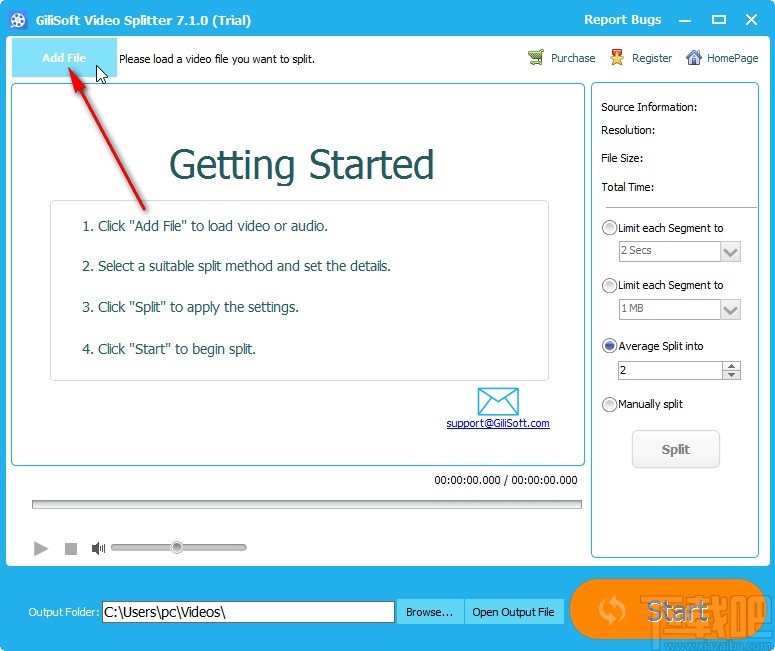Image resolution: width=775 pixels, height=651 pixels.
Task: Click 'Please load a video file you want to split.'
Action: [x=217, y=59]
